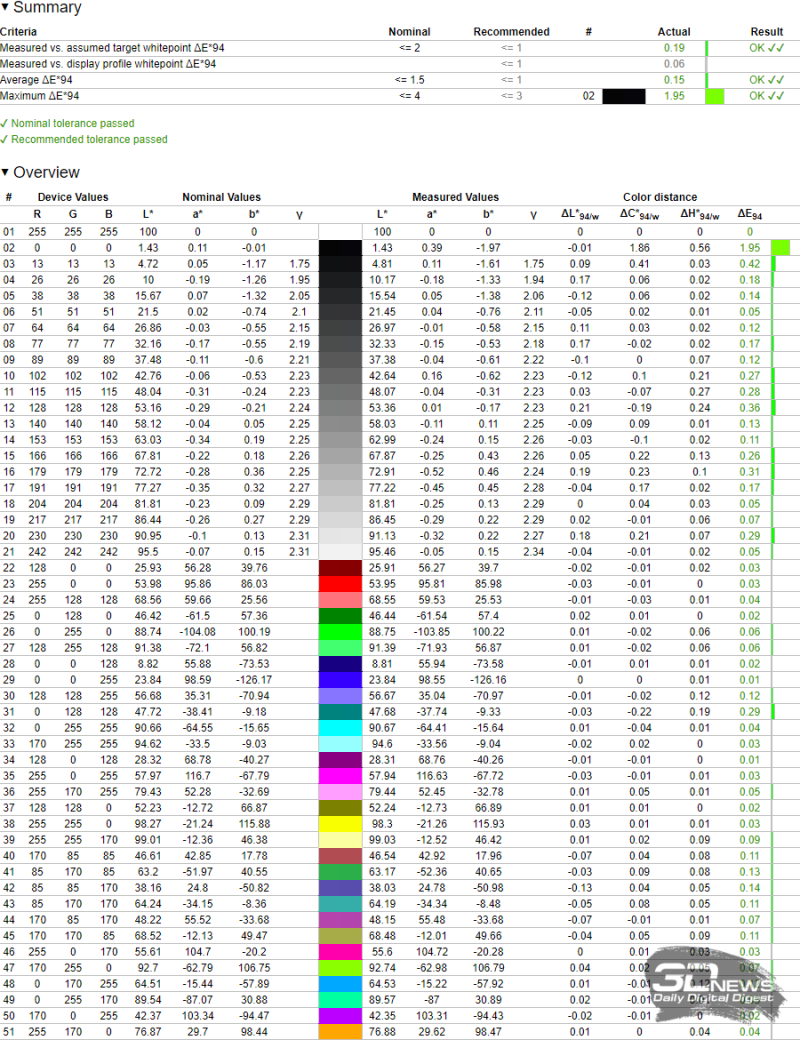The height and width of the screenshot is (1040, 800).
Task: Select the magenta swatch in row 35
Action: point(344,775)
